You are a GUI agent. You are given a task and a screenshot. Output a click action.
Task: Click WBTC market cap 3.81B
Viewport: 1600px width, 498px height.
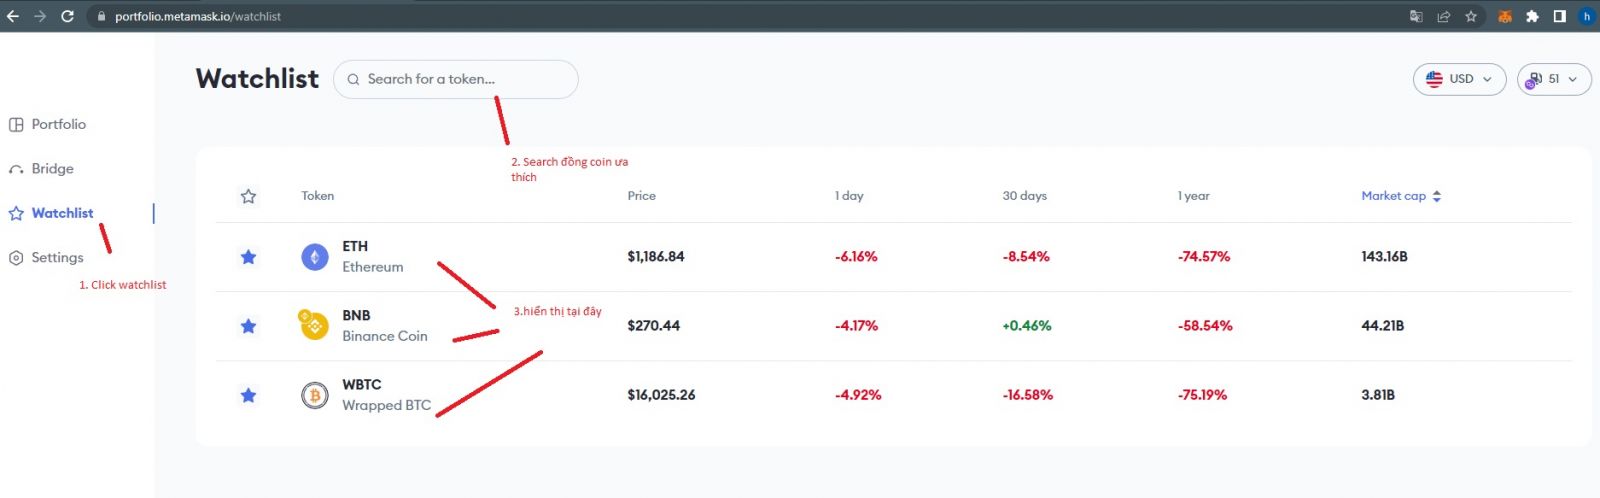[x=1378, y=395]
